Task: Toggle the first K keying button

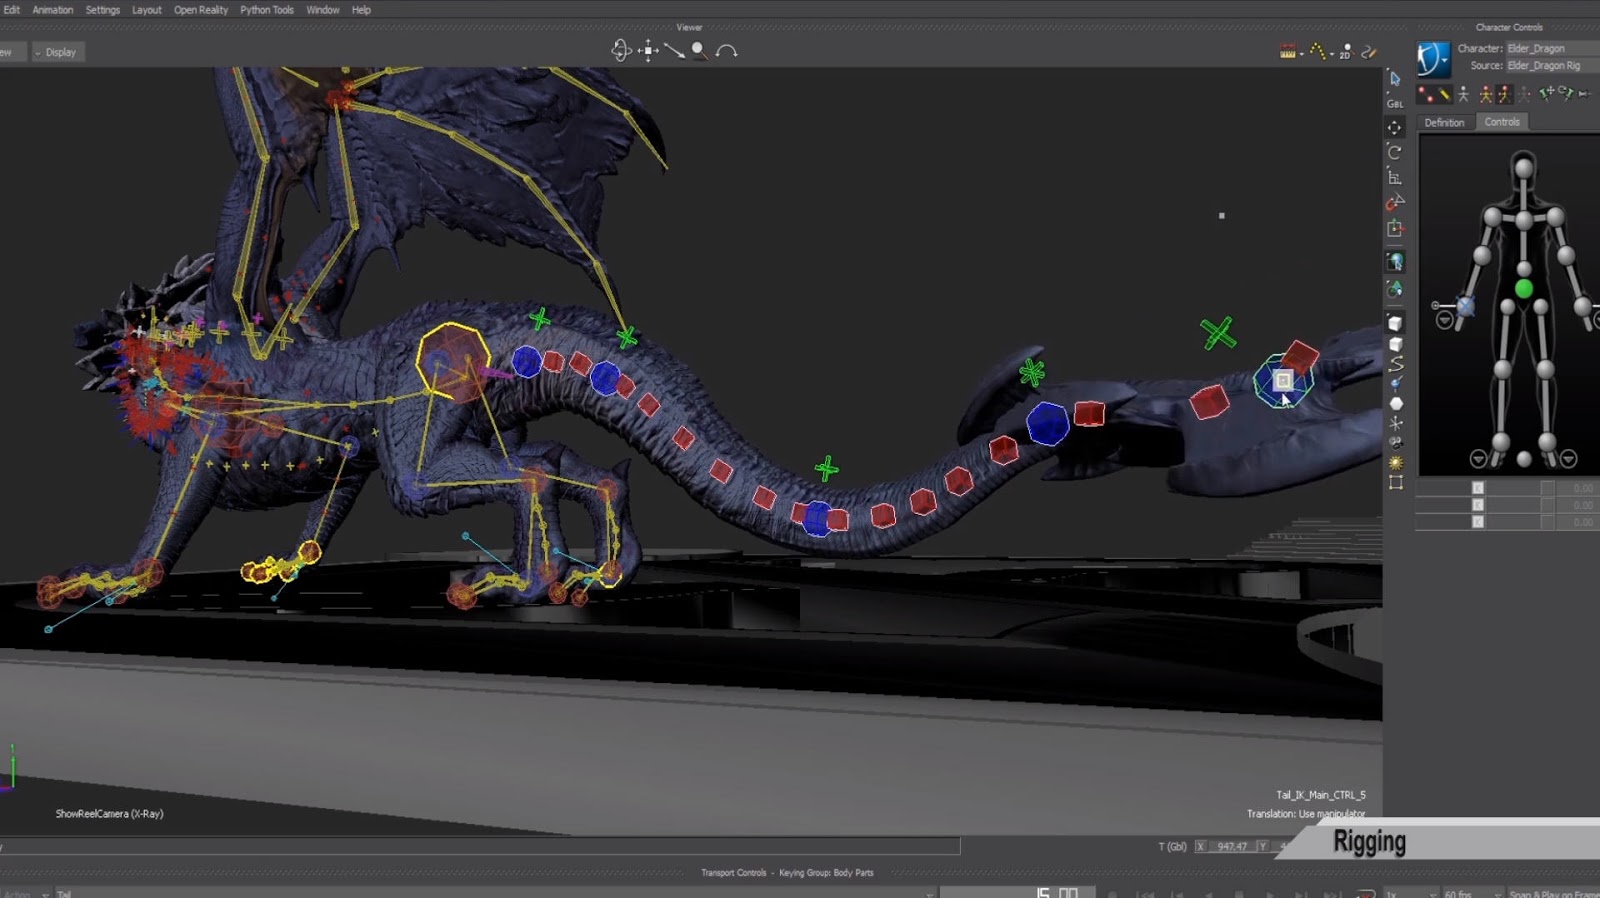Action: (1478, 488)
